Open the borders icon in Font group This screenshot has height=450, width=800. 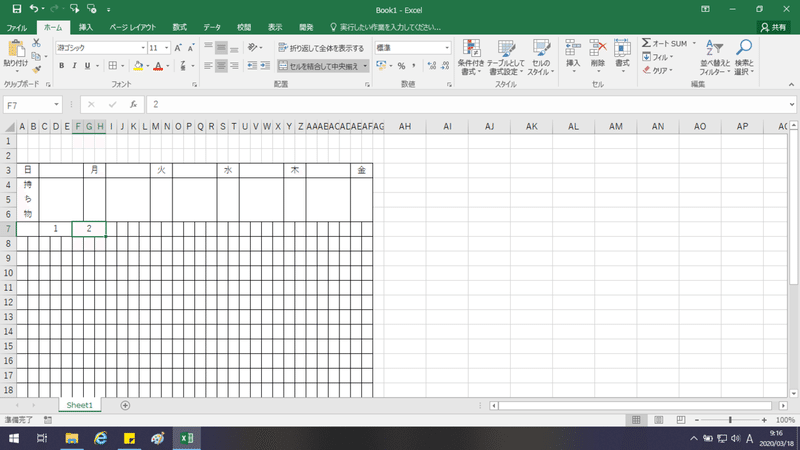tap(113, 66)
